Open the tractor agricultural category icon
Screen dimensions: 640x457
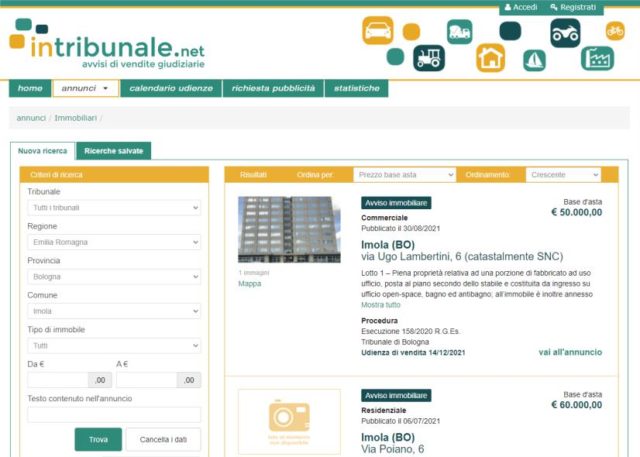429,58
